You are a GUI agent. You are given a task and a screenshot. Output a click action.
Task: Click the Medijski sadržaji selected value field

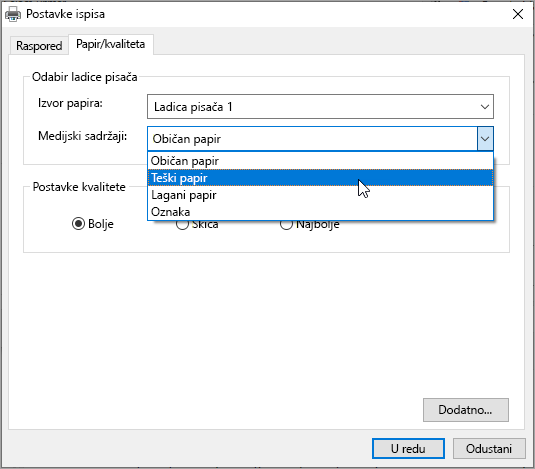(x=312, y=139)
